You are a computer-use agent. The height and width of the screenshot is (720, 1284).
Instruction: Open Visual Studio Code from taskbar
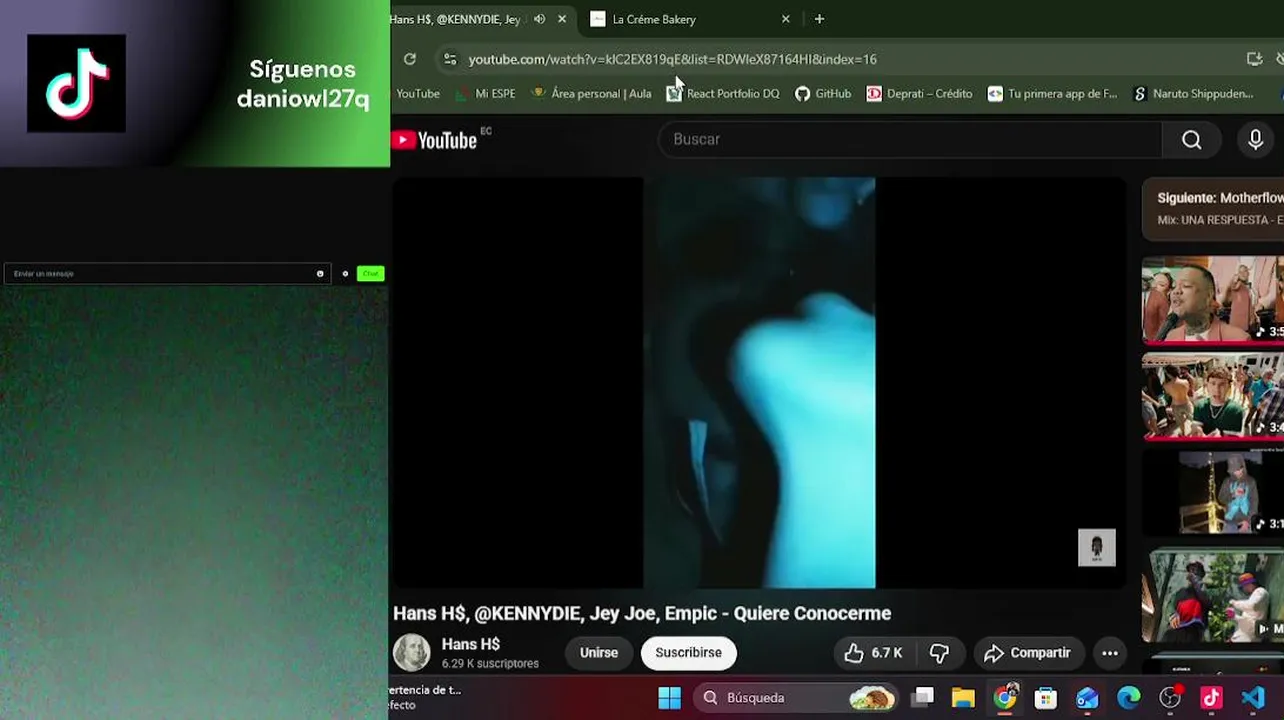click(x=1252, y=698)
